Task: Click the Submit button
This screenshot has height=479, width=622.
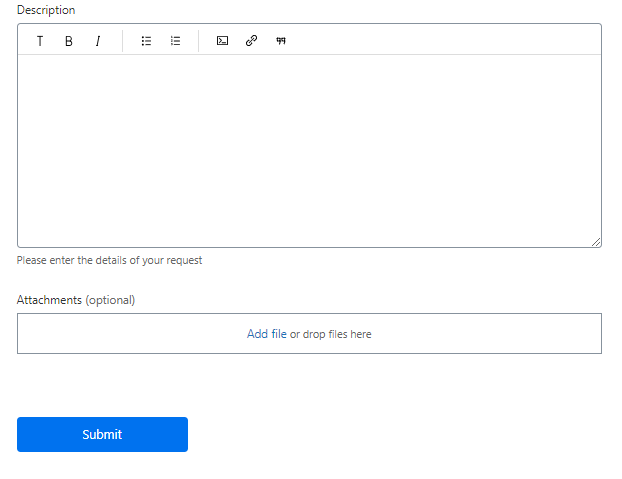Action: [102, 434]
